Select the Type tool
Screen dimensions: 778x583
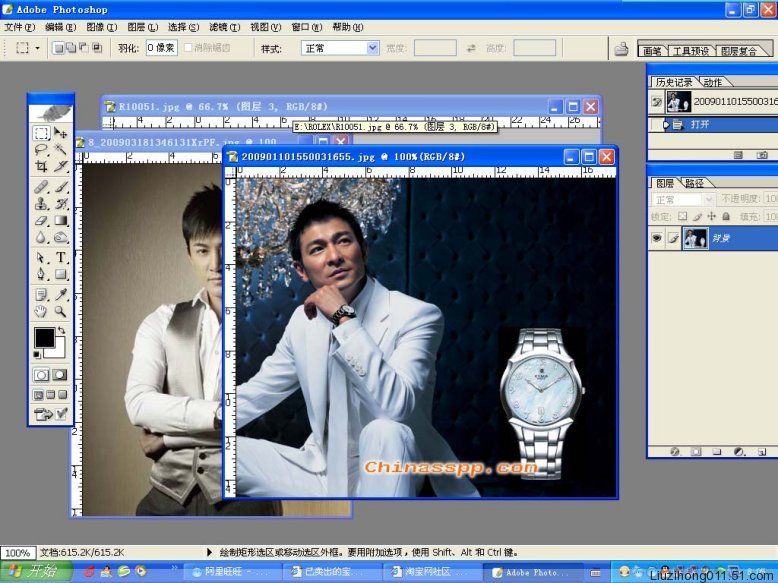pyautogui.click(x=61, y=258)
